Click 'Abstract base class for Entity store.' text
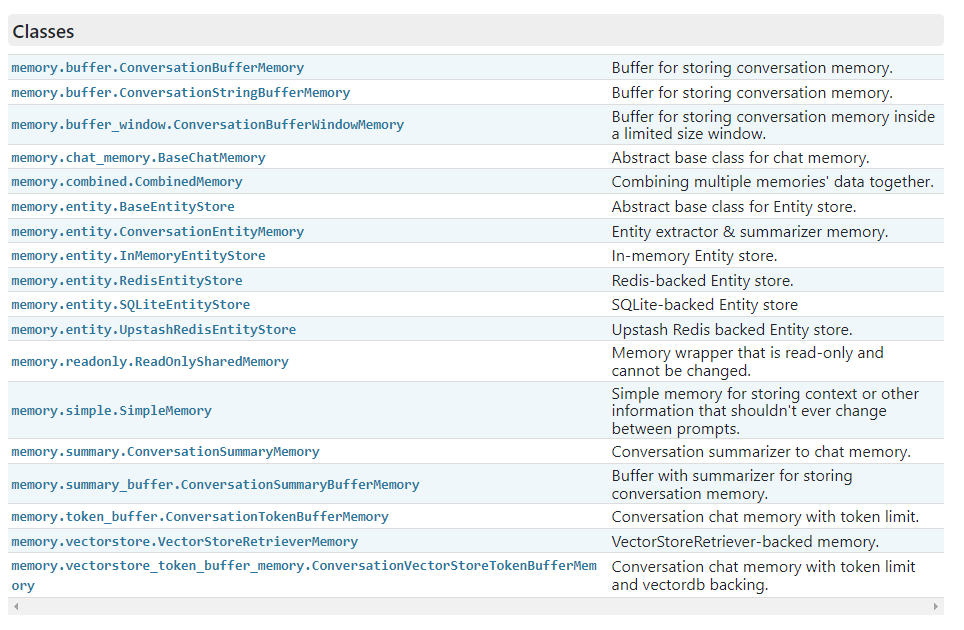Image resolution: width=964 pixels, height=630 pixels. pyautogui.click(x=733, y=207)
